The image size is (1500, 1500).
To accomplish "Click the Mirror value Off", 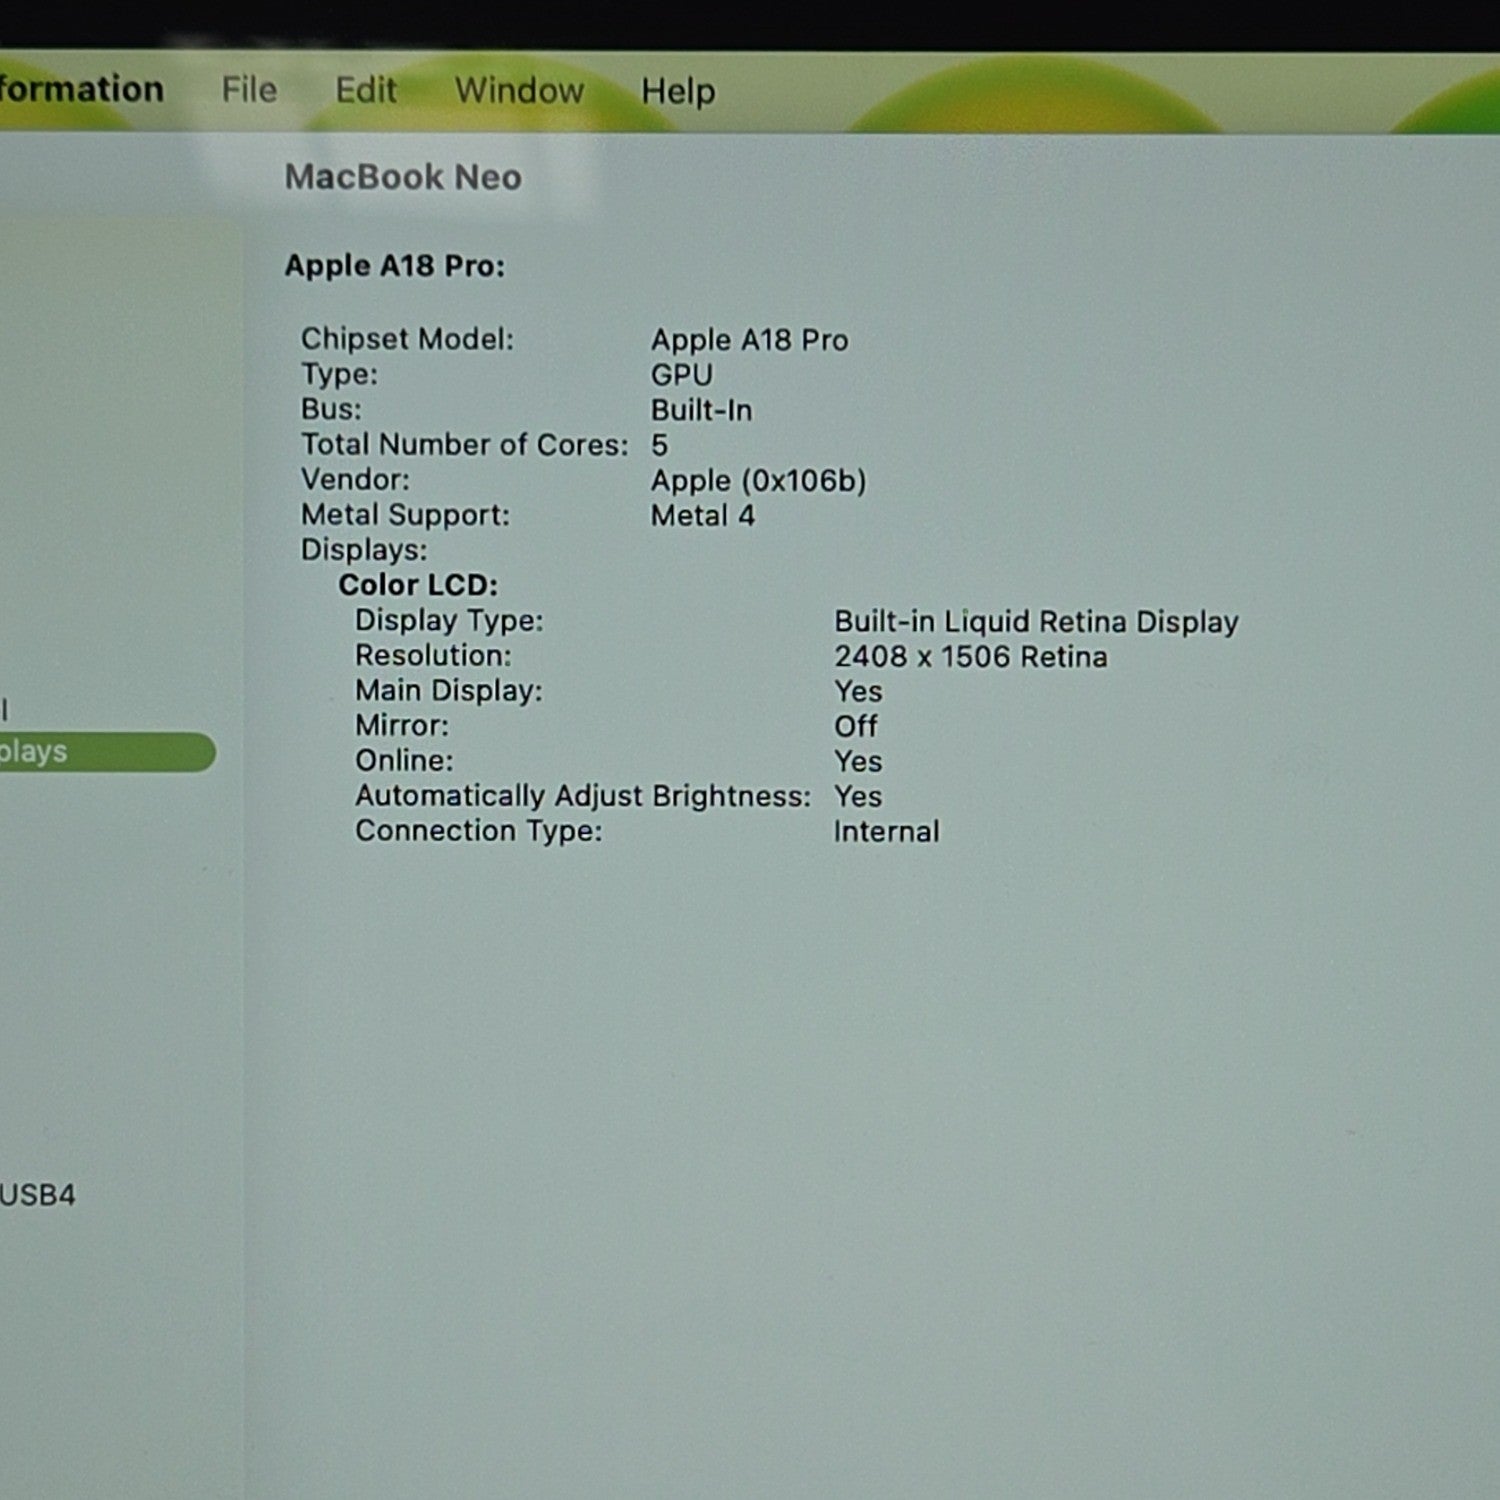I will pyautogui.click(x=856, y=726).
